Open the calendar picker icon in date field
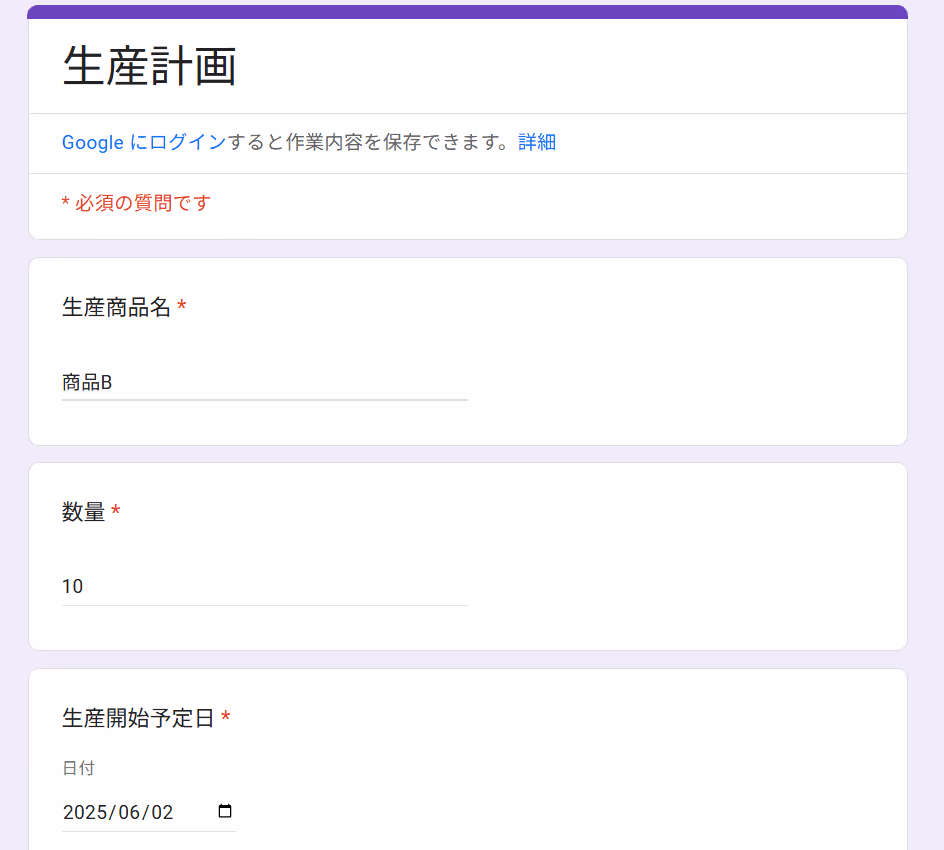 pos(225,811)
